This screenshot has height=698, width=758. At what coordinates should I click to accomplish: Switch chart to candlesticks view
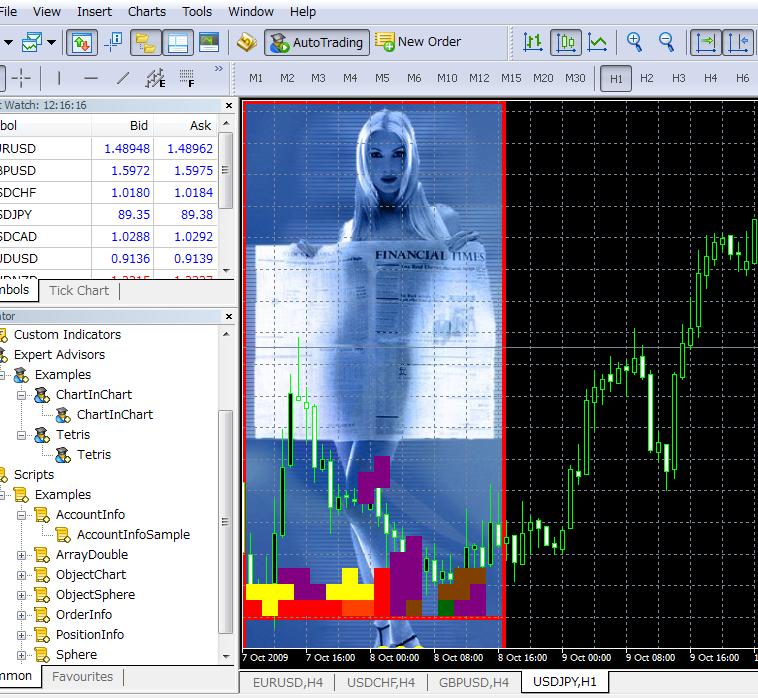coord(565,43)
